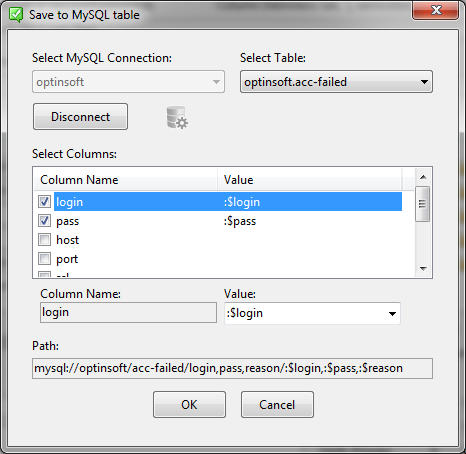Uncheck the pass column checkbox
The image size is (466, 454).
tap(44, 221)
